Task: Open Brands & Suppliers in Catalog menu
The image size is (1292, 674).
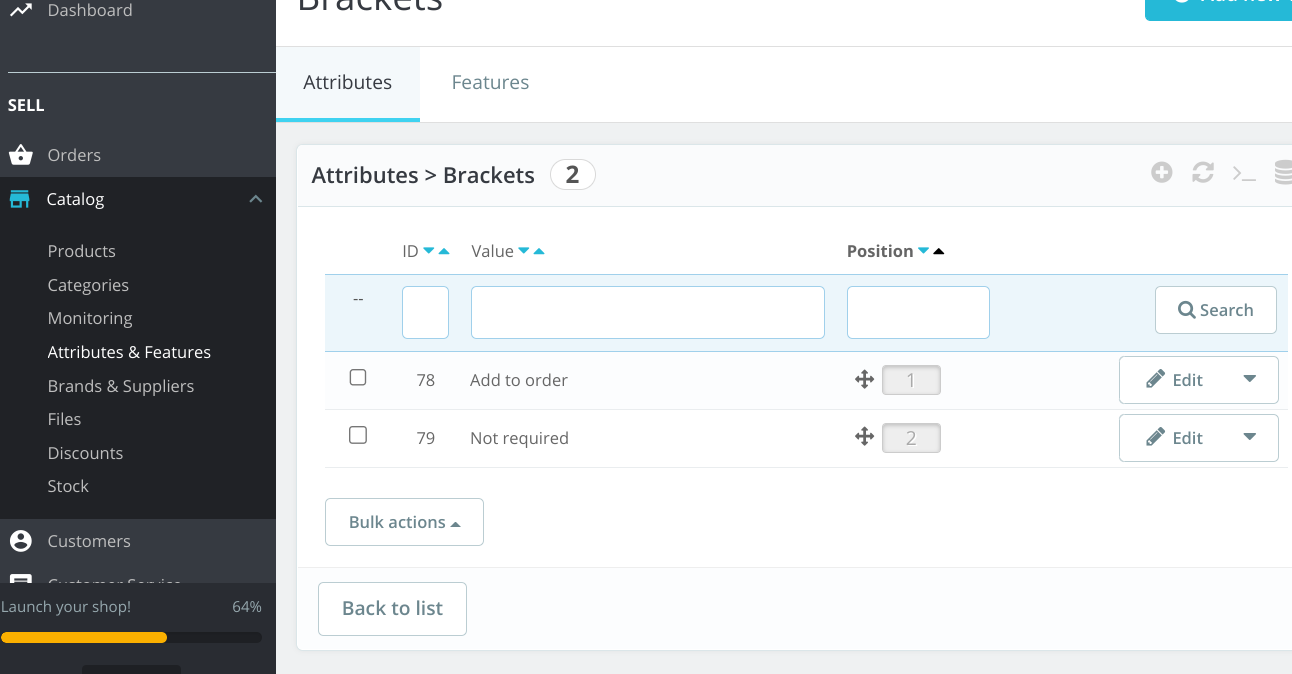Action: click(121, 386)
